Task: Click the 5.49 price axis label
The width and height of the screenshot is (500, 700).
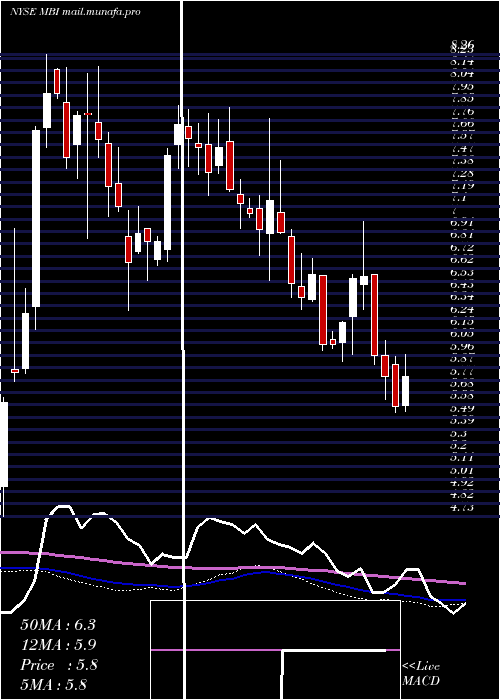Action: pyautogui.click(x=462, y=409)
